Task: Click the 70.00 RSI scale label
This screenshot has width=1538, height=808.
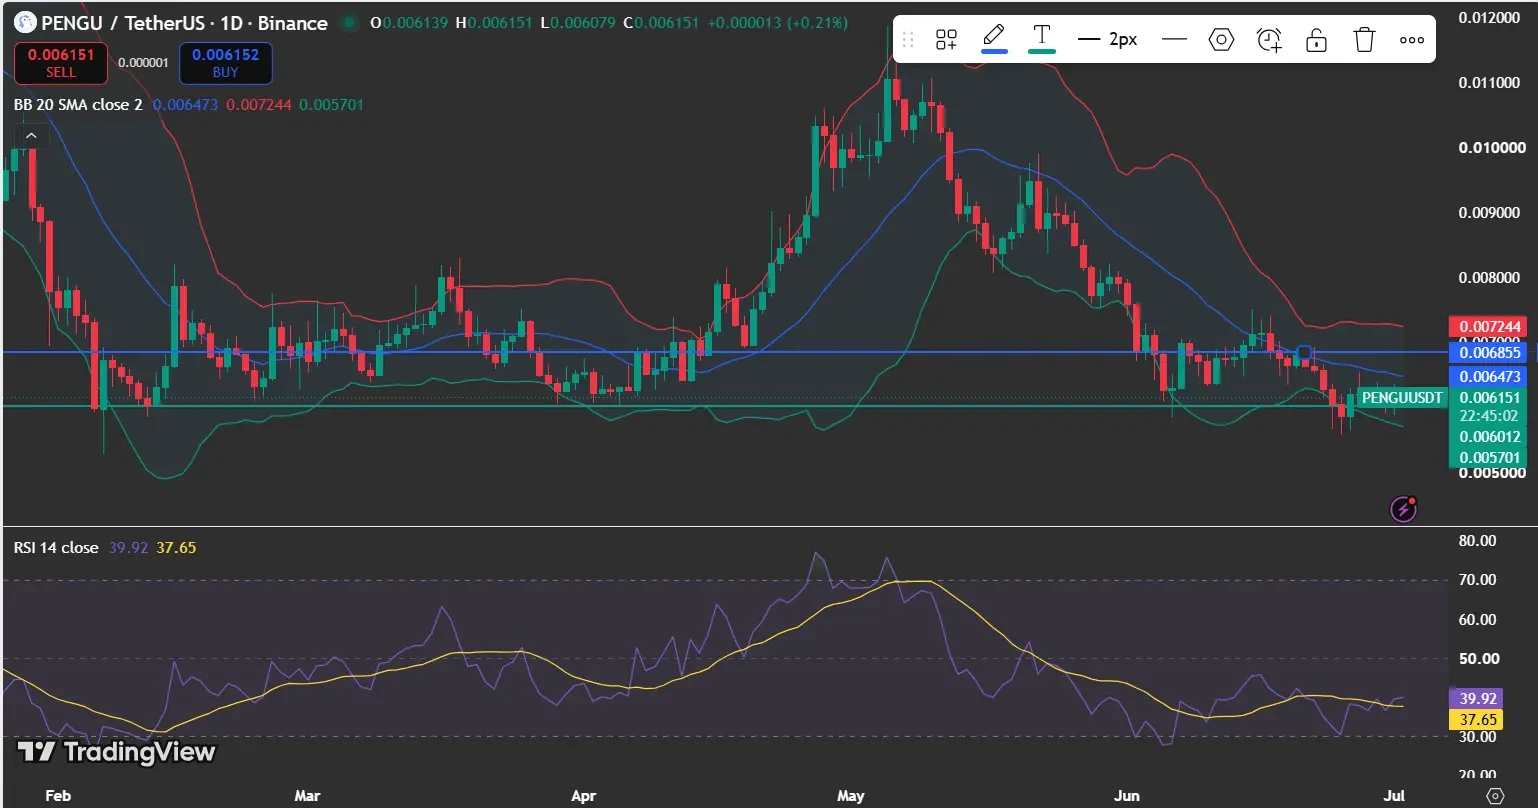Action: tap(1477, 580)
